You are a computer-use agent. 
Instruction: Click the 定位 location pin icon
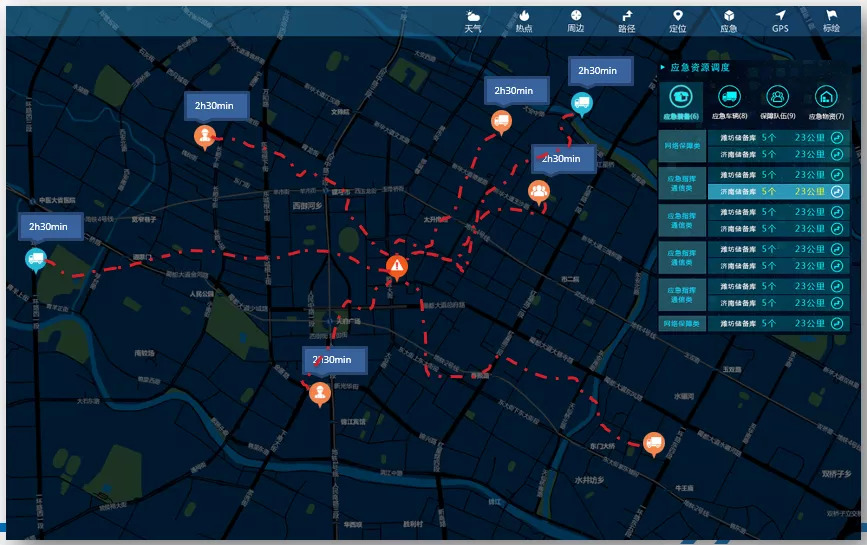(678, 20)
